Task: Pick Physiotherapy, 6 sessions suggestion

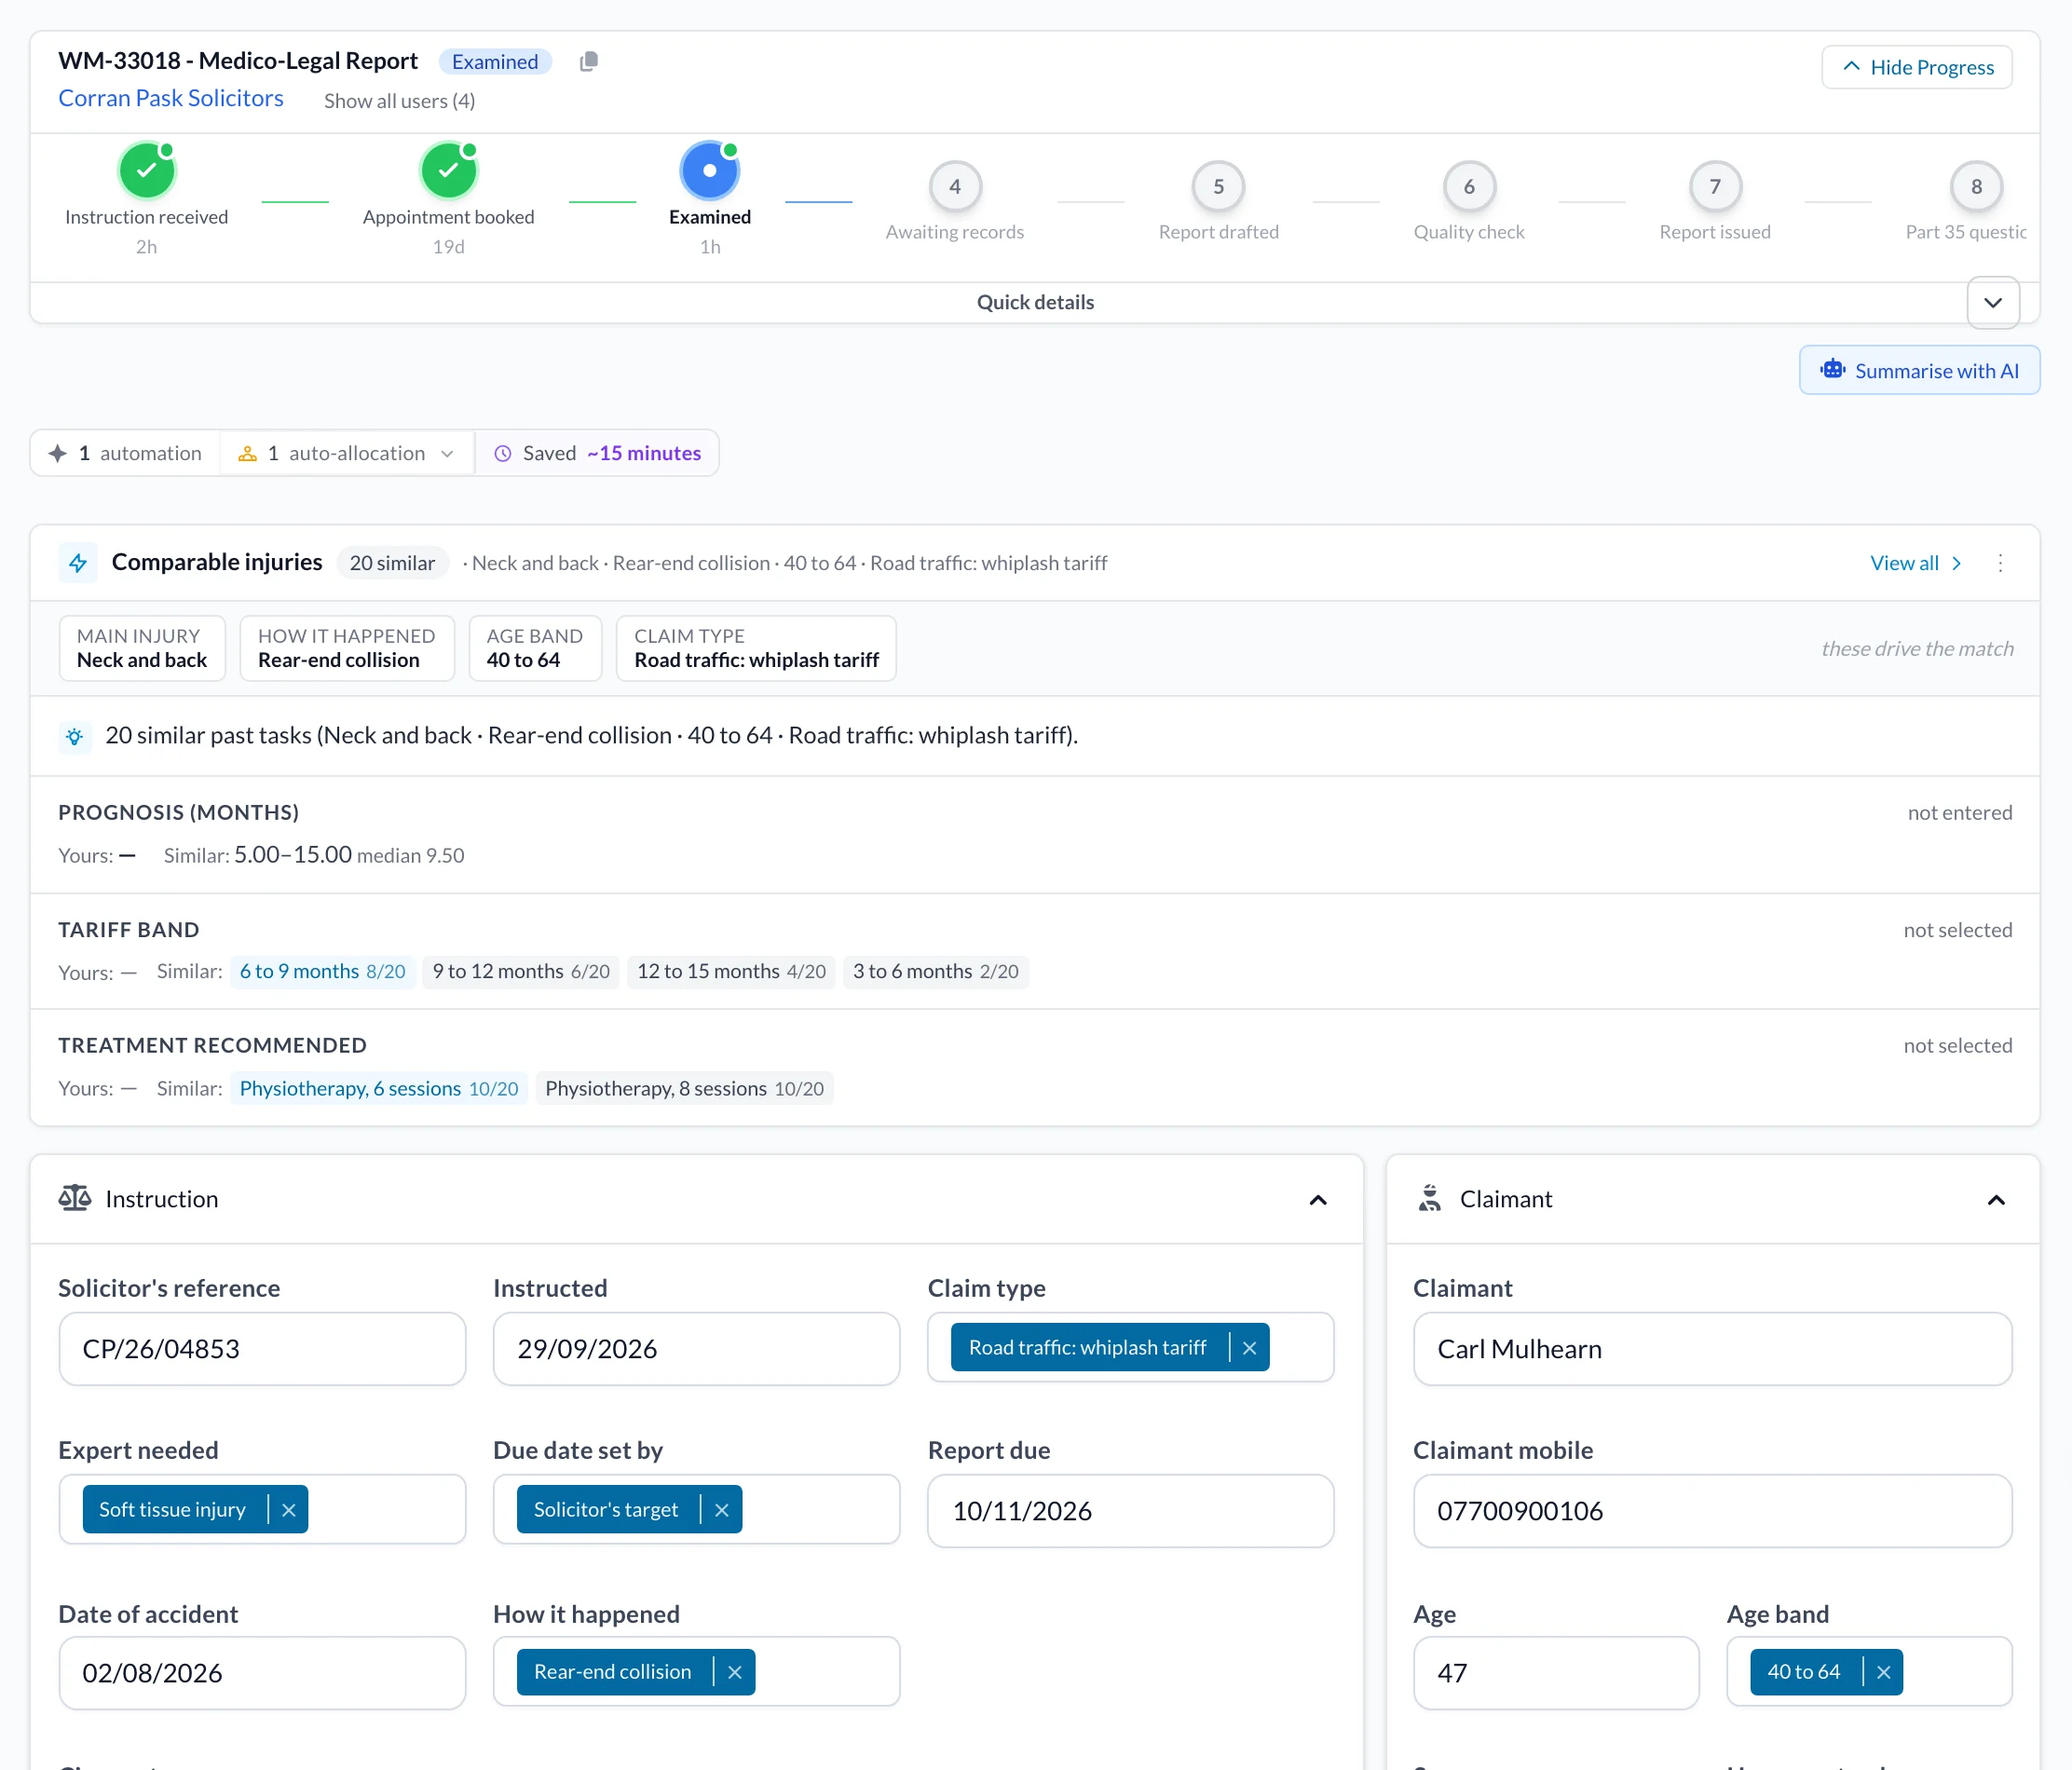Action: coord(379,1089)
